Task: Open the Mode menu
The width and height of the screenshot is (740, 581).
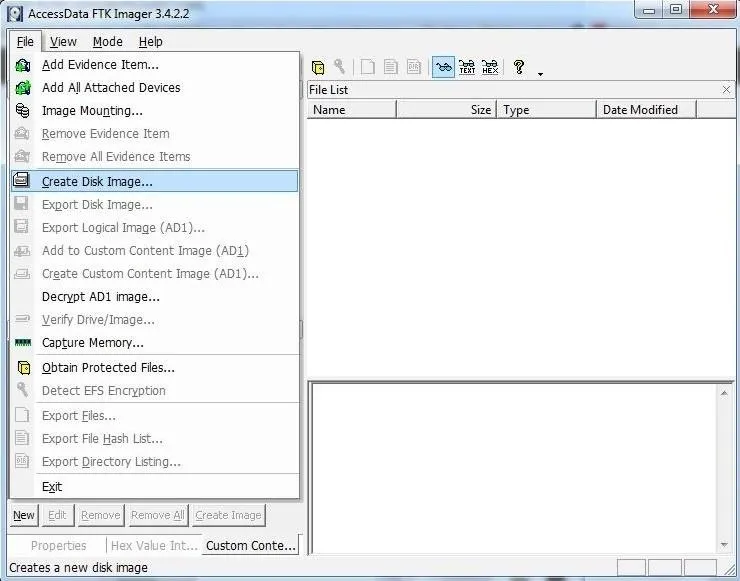Action: coord(108,42)
